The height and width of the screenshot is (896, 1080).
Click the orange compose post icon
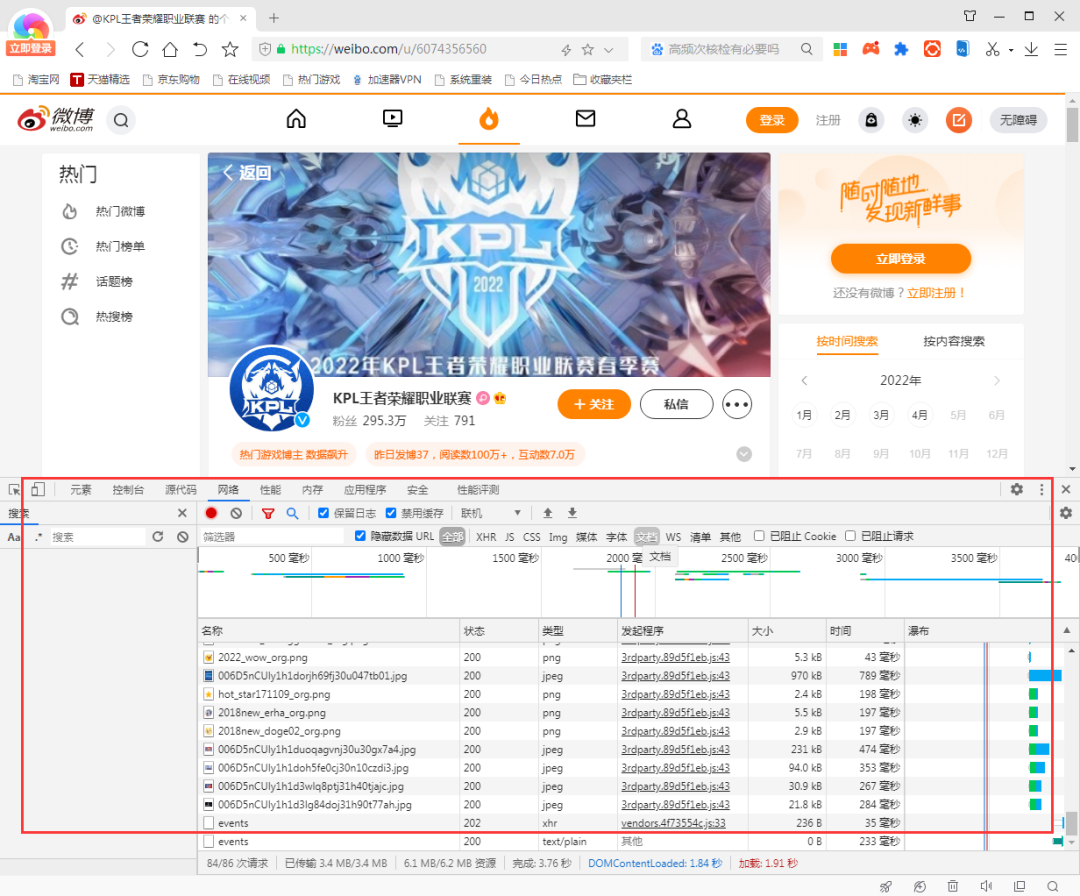[958, 121]
